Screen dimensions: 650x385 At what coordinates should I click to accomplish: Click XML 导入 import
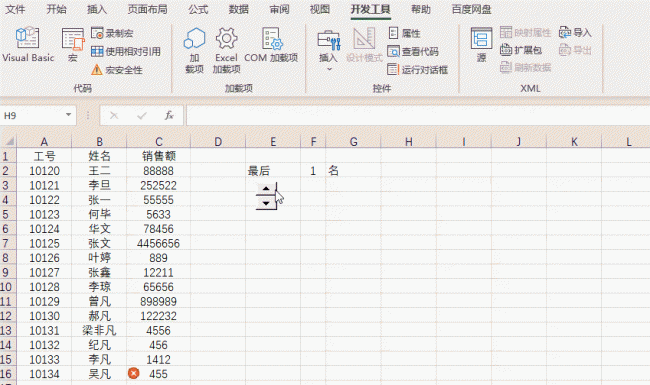point(575,32)
